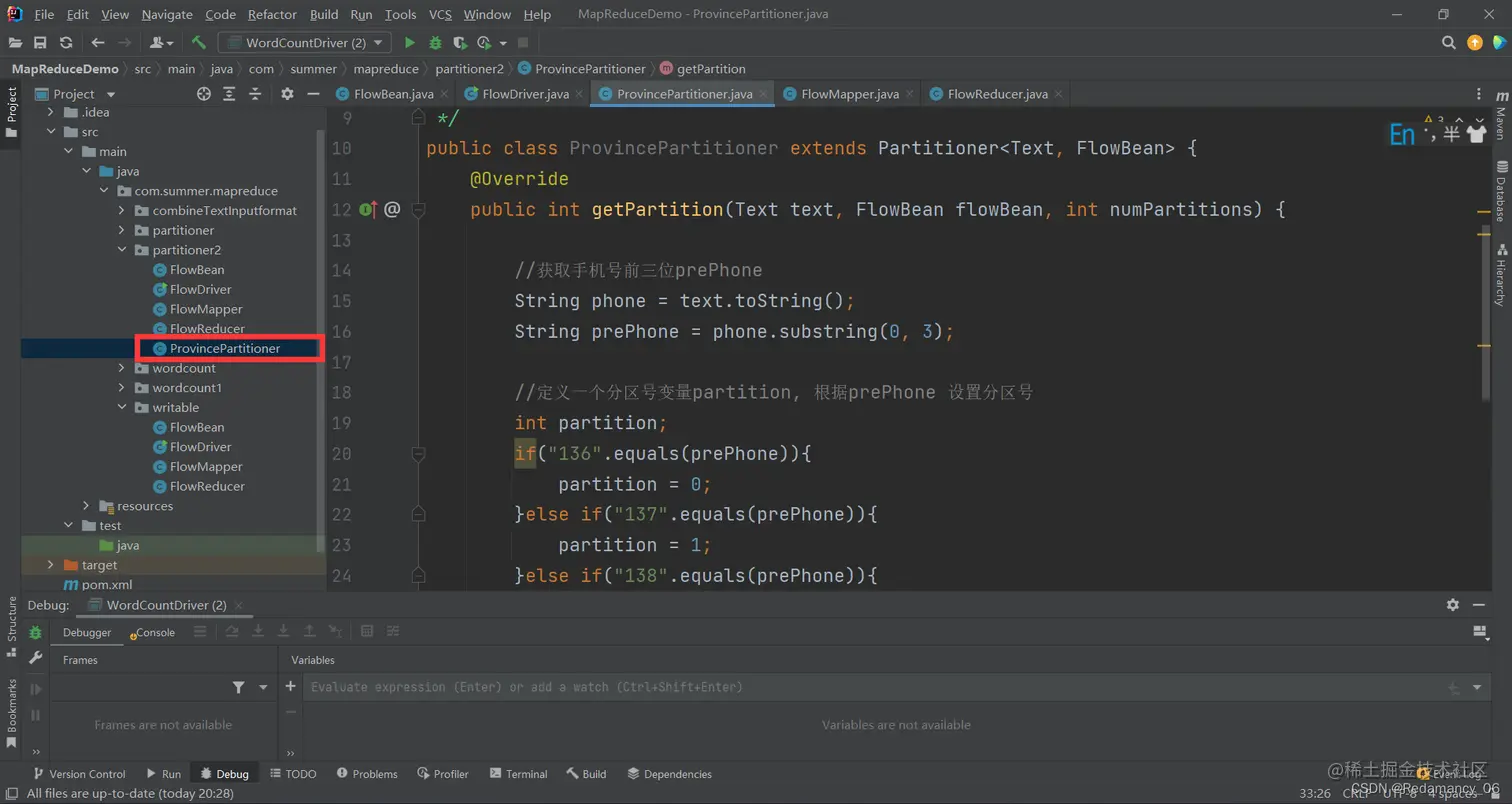Toggle the Debug tool window button
The image size is (1512, 804).
point(224,774)
